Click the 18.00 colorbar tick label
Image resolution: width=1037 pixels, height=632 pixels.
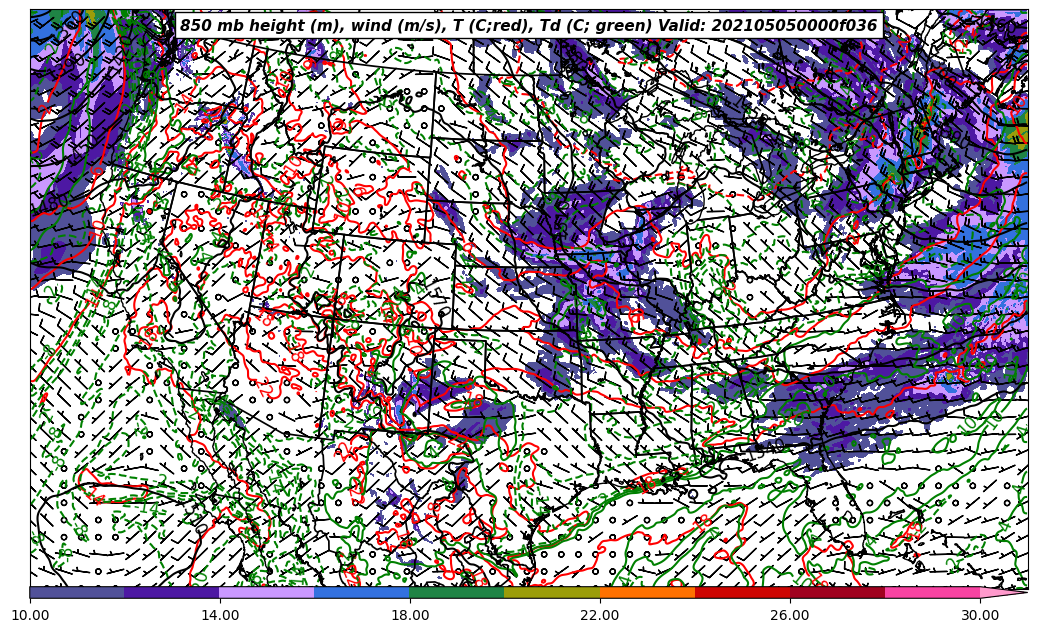click(410, 616)
